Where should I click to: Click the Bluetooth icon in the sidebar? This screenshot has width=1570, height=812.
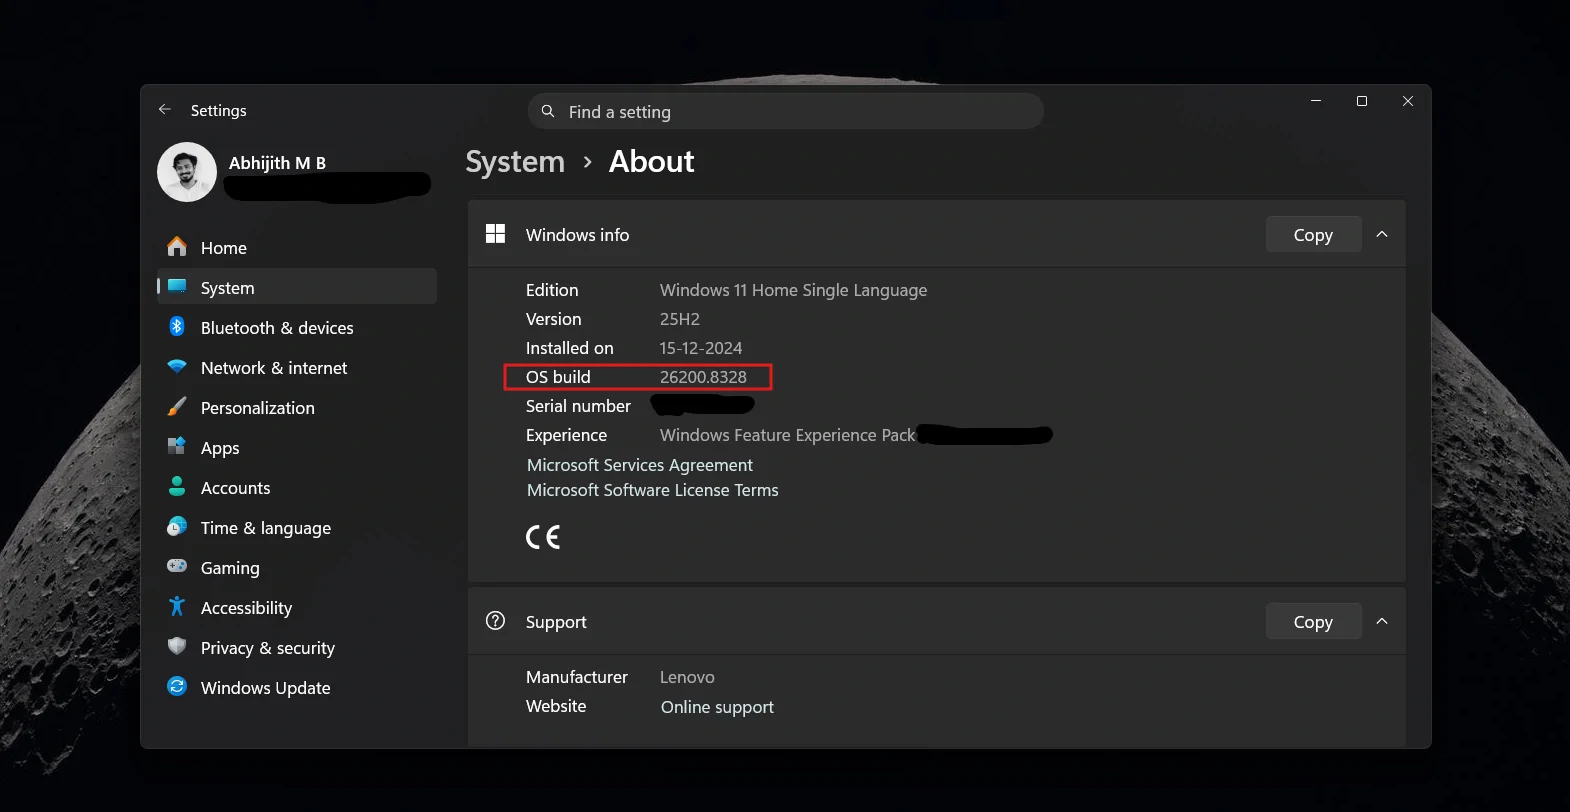(x=177, y=327)
